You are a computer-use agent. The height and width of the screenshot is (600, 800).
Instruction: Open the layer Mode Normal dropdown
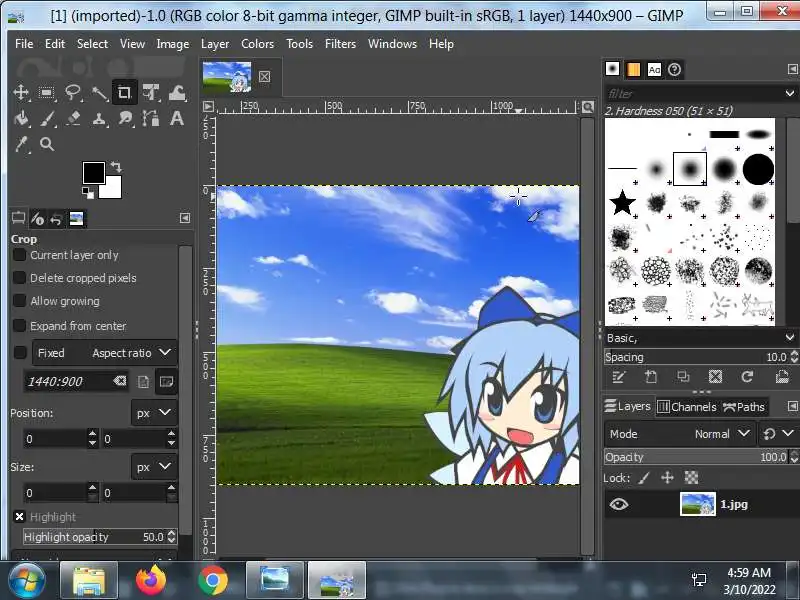pyautogui.click(x=680, y=434)
